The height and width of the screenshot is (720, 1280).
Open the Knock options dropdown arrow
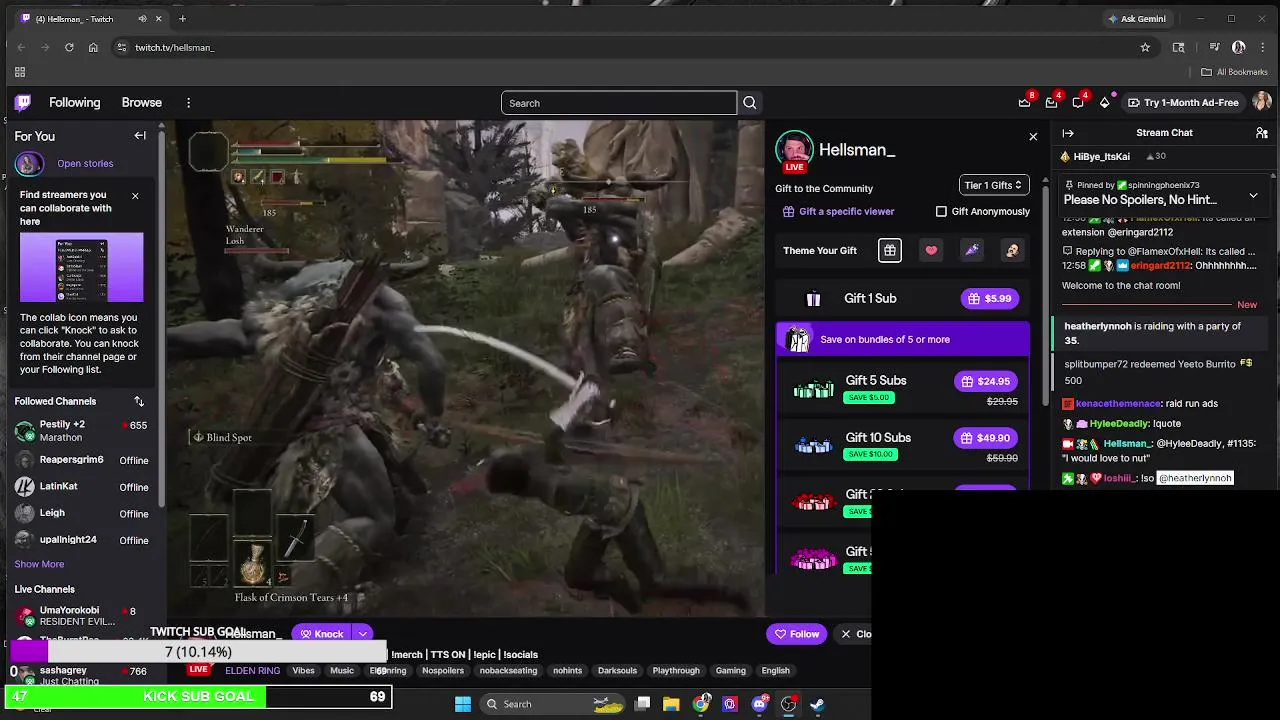362,633
